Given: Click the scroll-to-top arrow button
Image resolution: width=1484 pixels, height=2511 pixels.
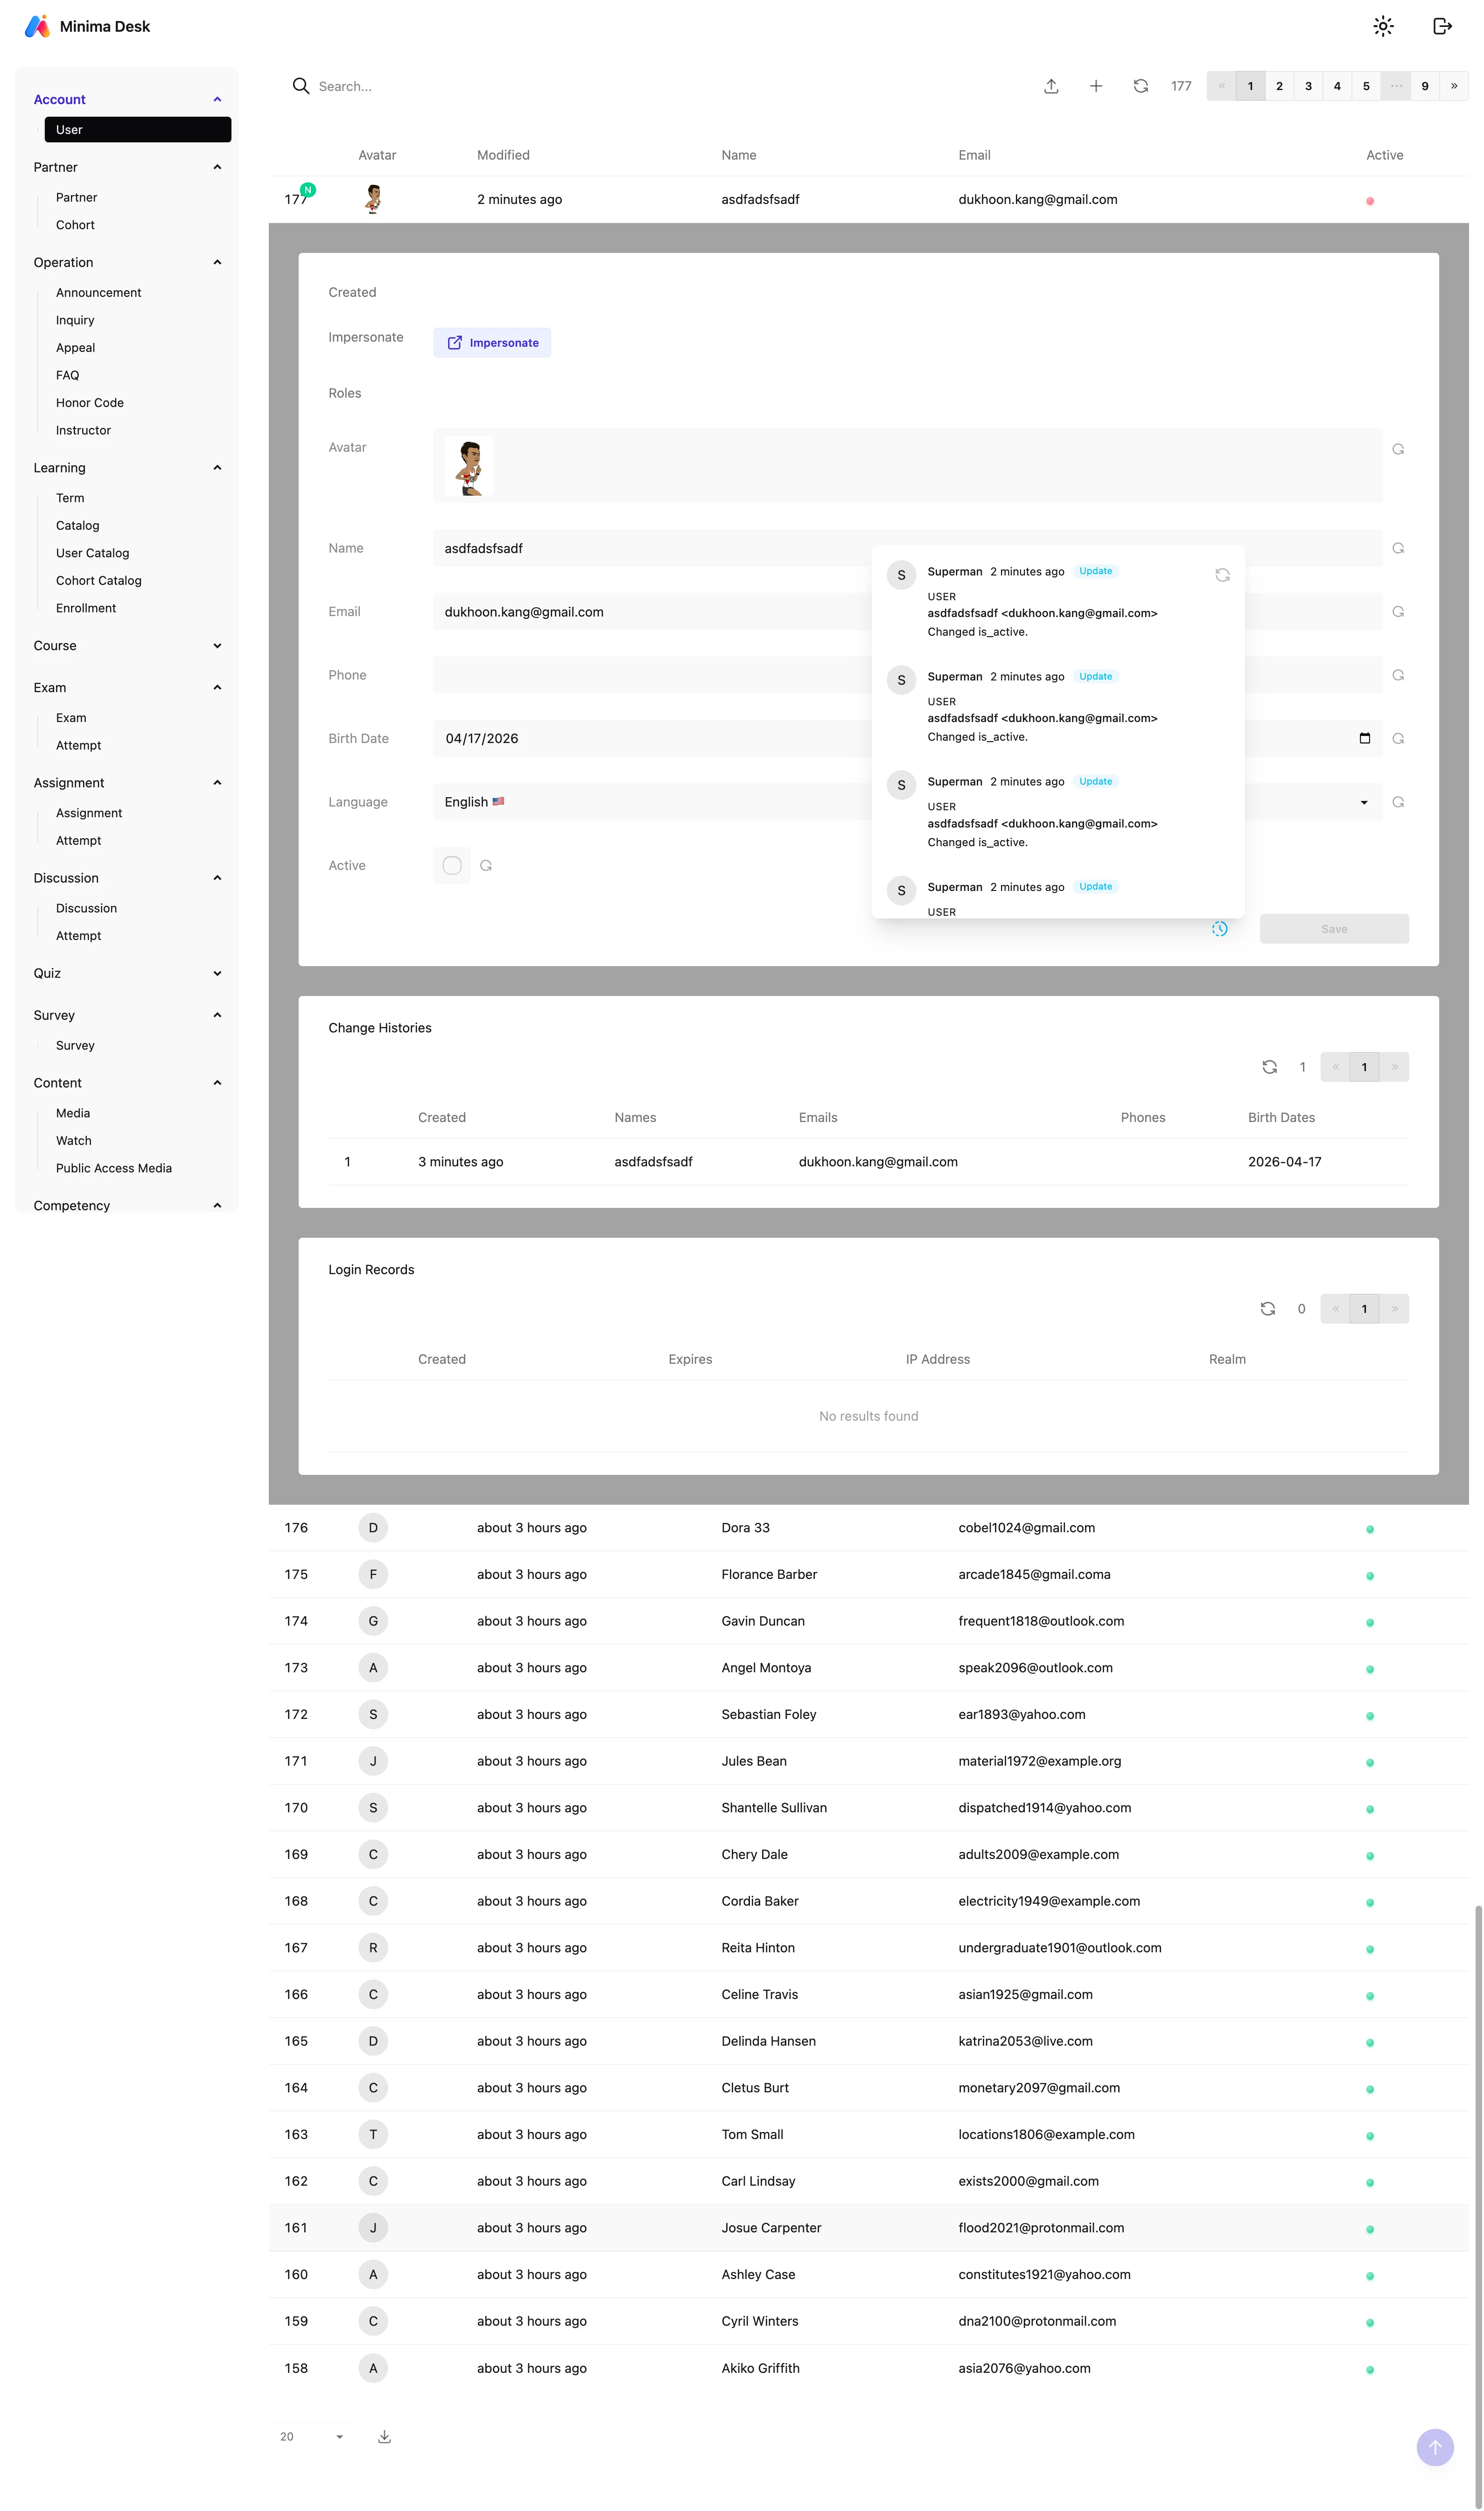Looking at the screenshot, I should (1434, 2447).
